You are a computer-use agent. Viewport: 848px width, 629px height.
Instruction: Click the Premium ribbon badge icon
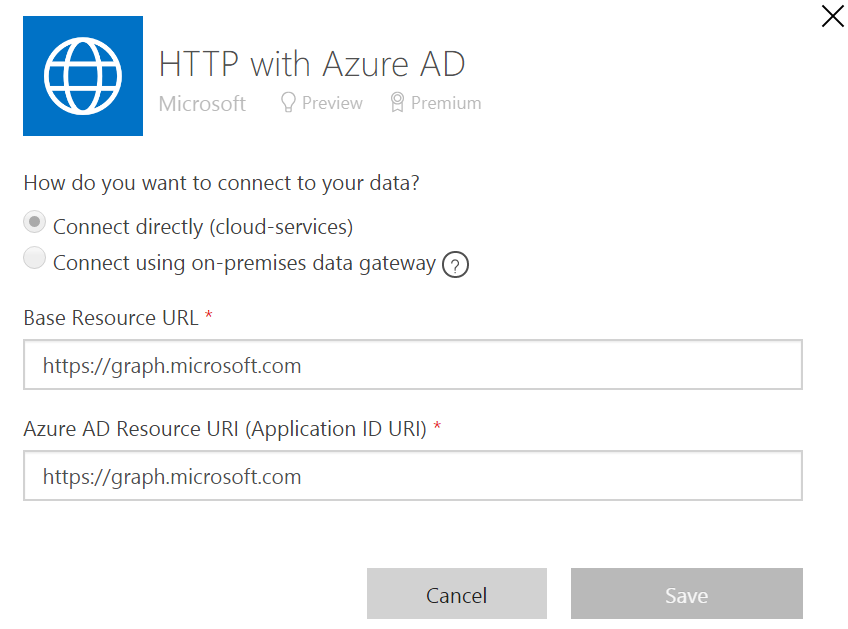pos(397,102)
